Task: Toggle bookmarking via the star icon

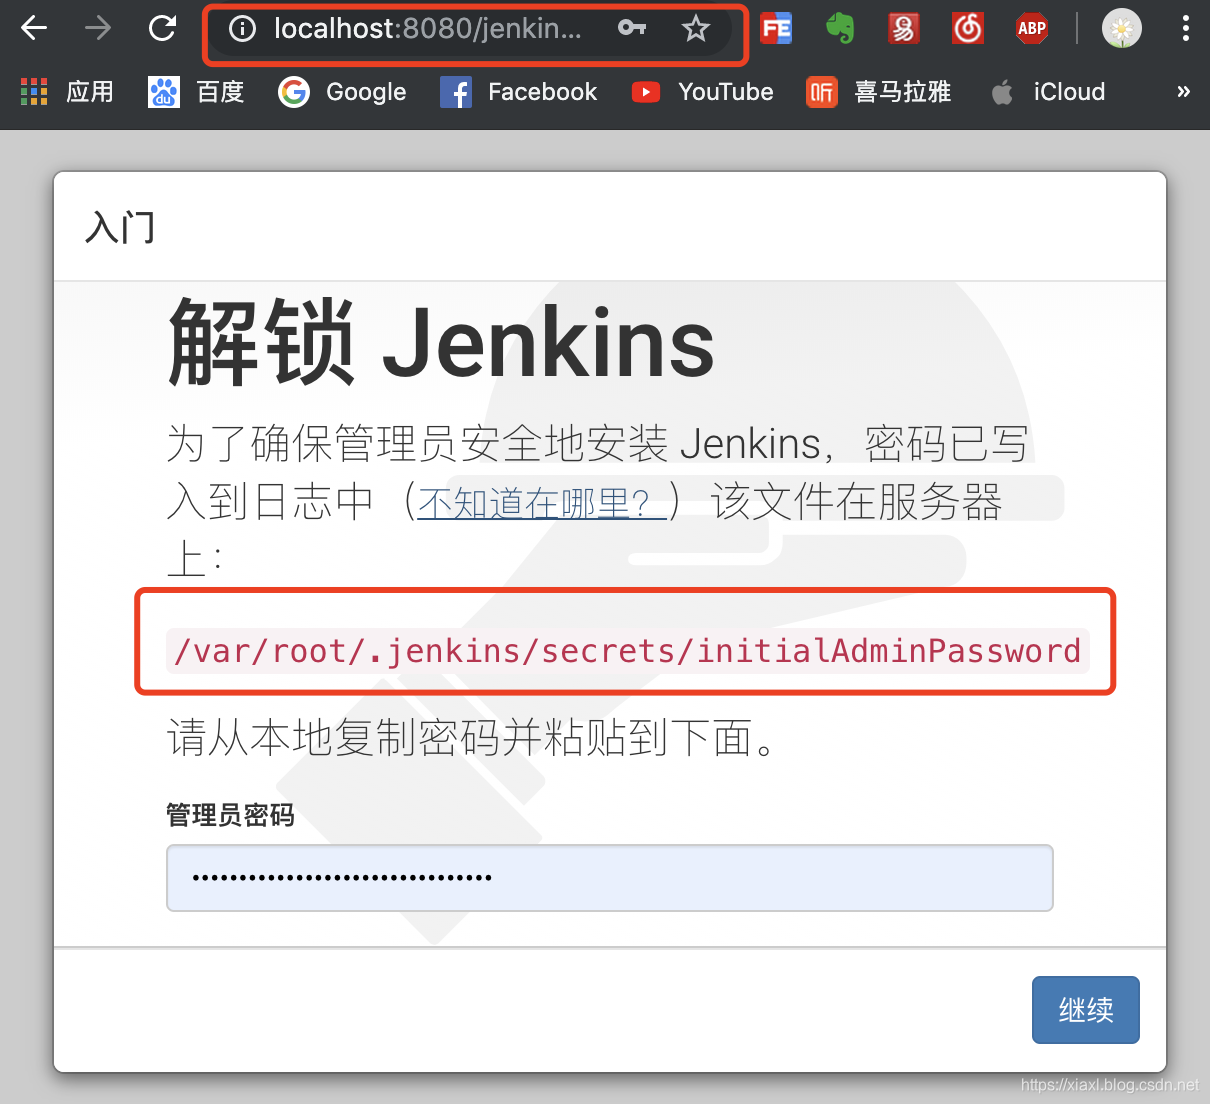Action: (695, 28)
